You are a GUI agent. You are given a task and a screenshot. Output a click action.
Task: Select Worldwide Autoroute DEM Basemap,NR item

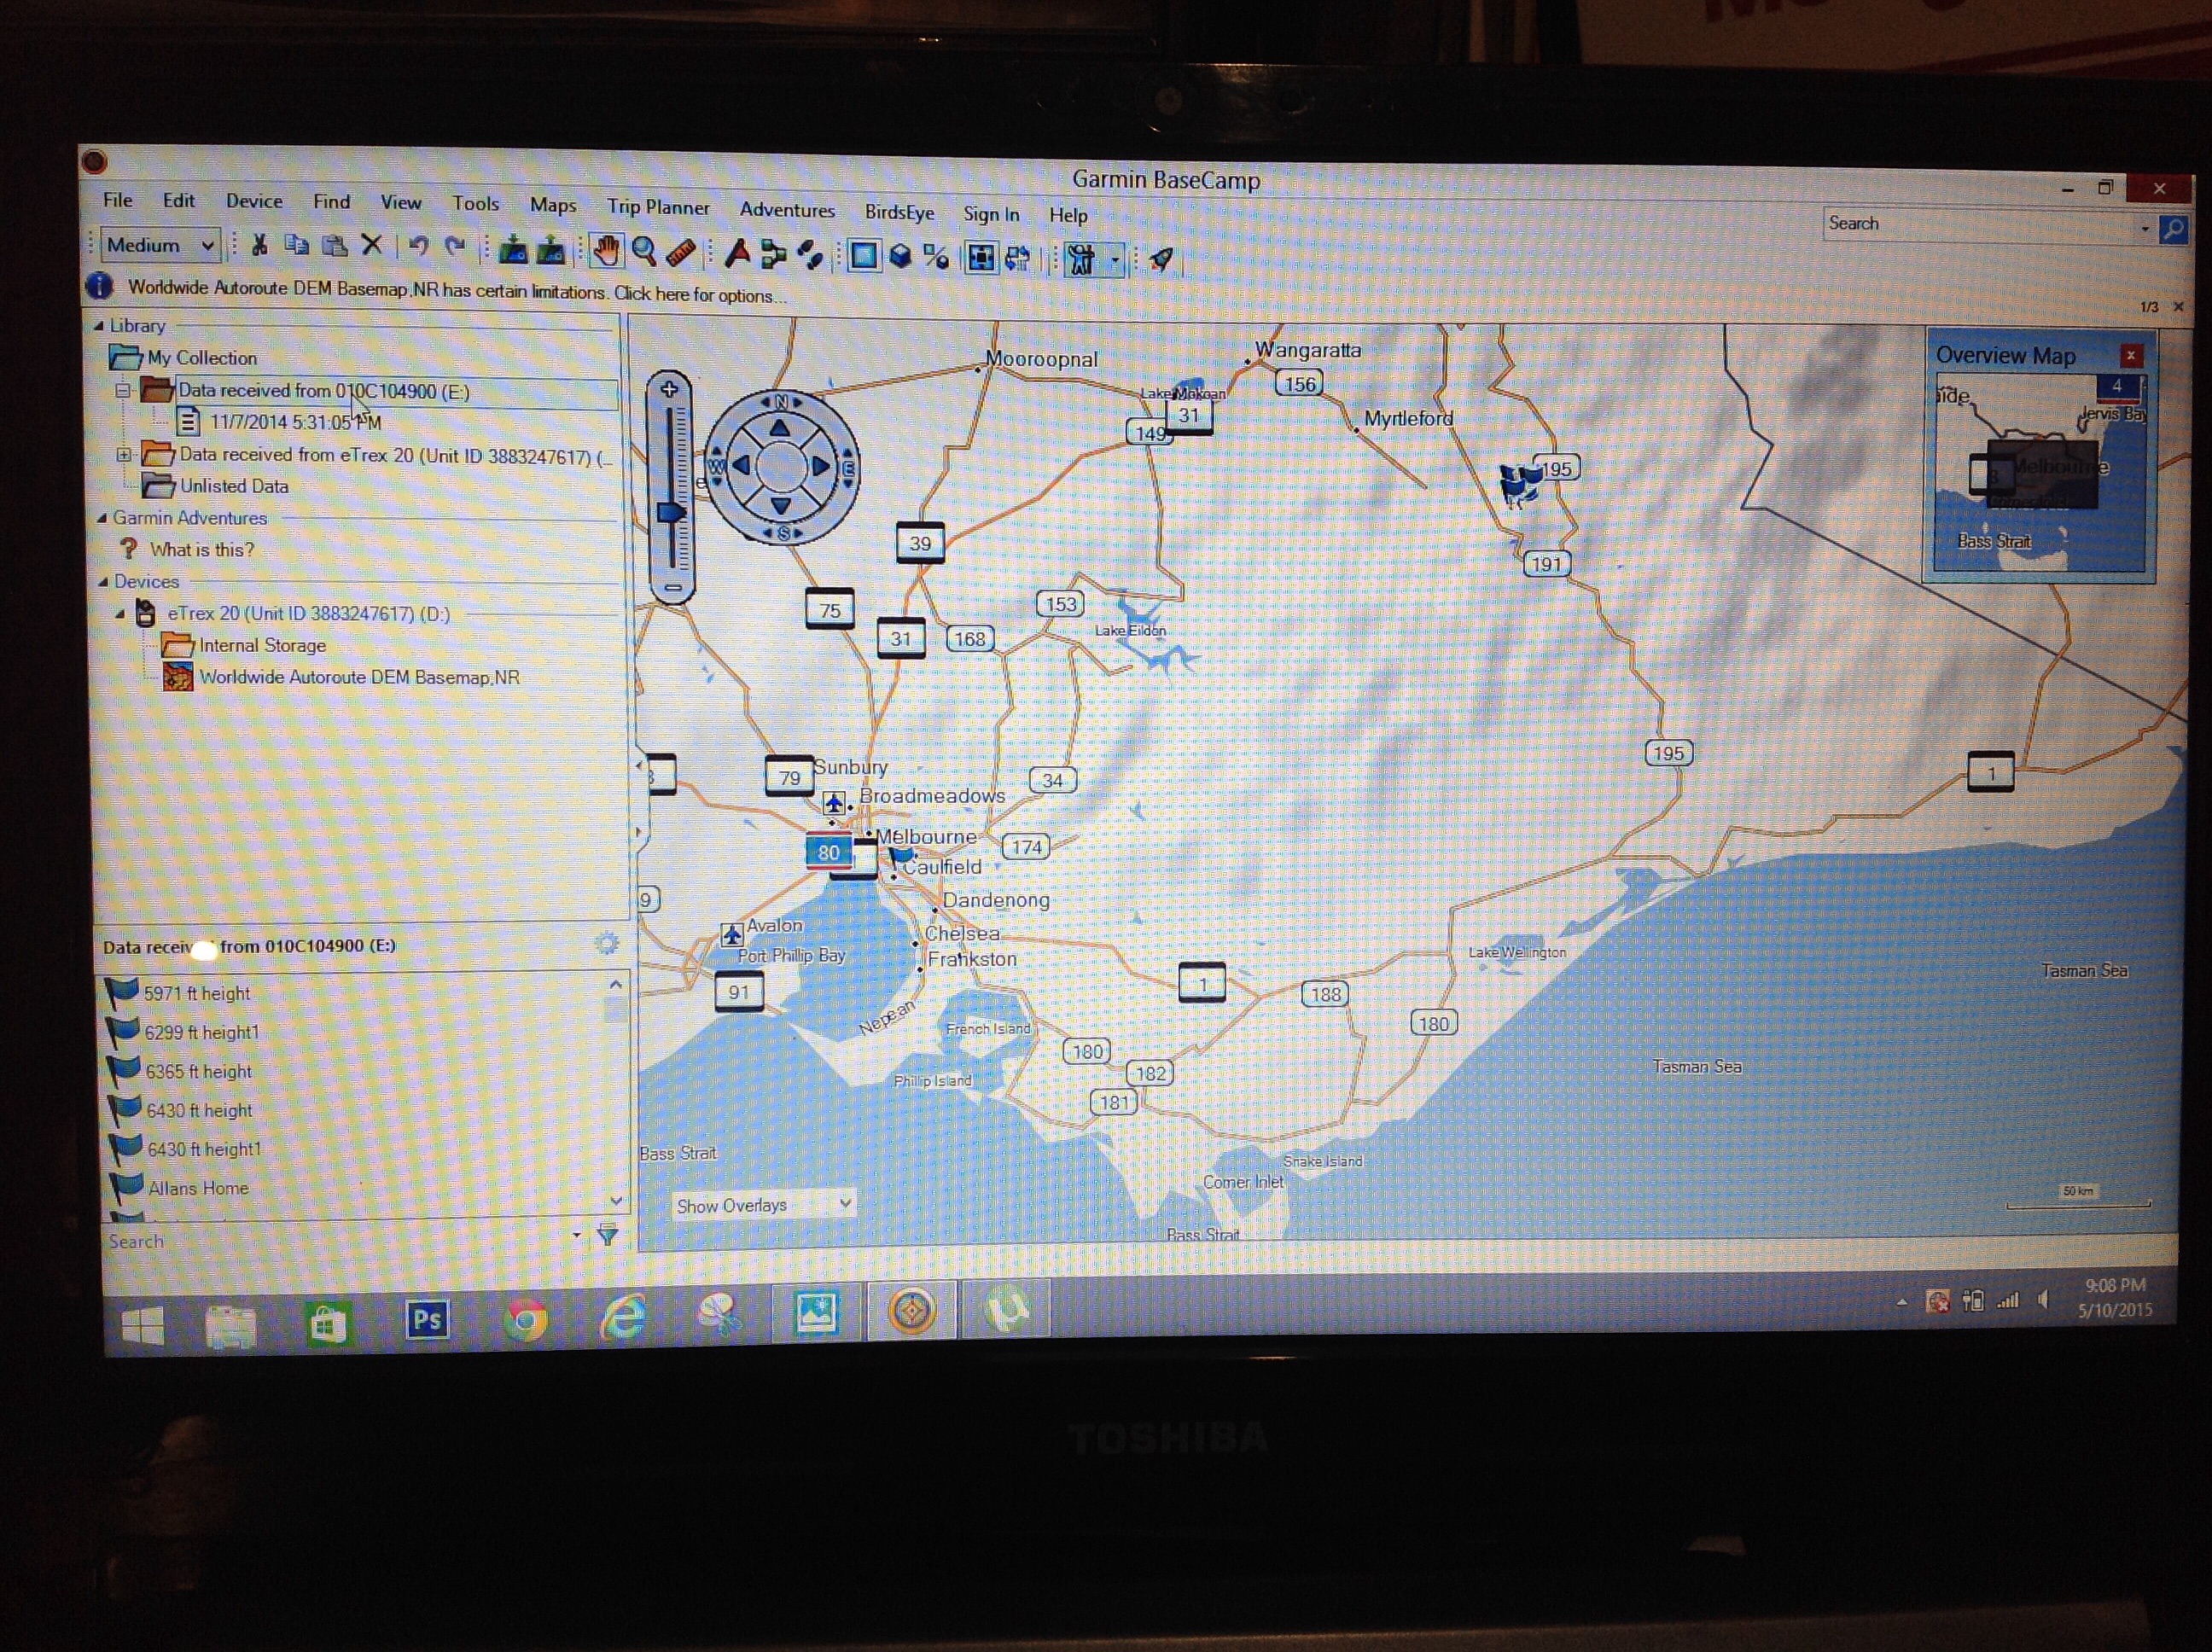tap(359, 677)
